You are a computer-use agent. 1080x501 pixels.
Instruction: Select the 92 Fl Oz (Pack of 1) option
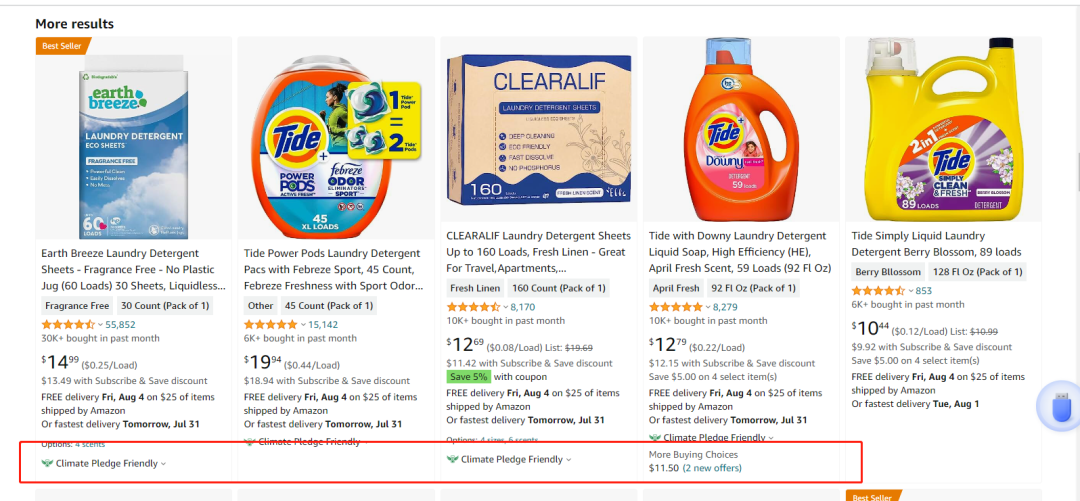(754, 288)
